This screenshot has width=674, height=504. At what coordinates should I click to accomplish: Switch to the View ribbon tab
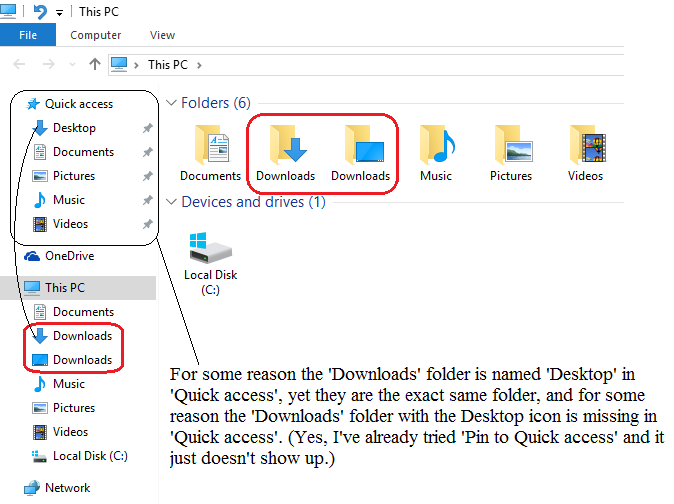point(162,35)
